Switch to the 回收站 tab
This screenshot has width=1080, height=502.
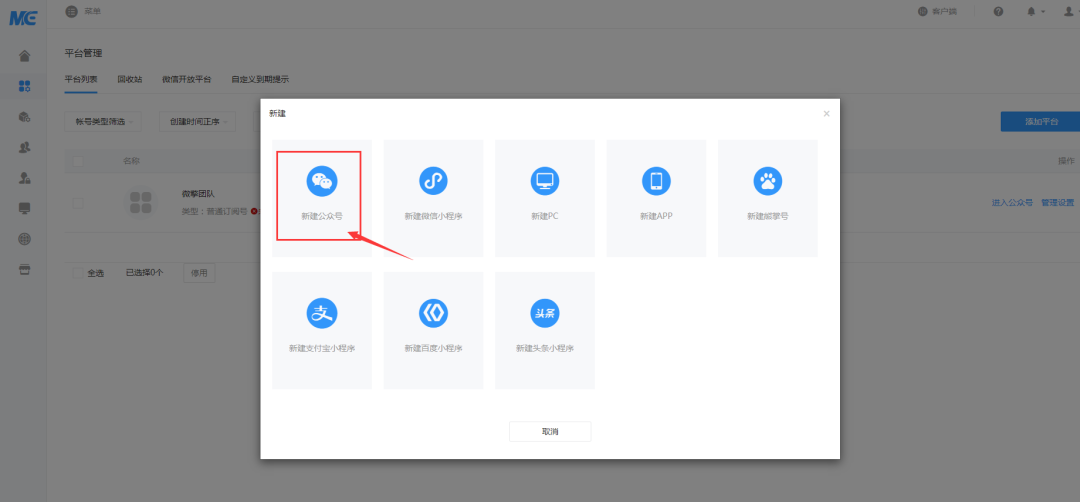point(130,79)
